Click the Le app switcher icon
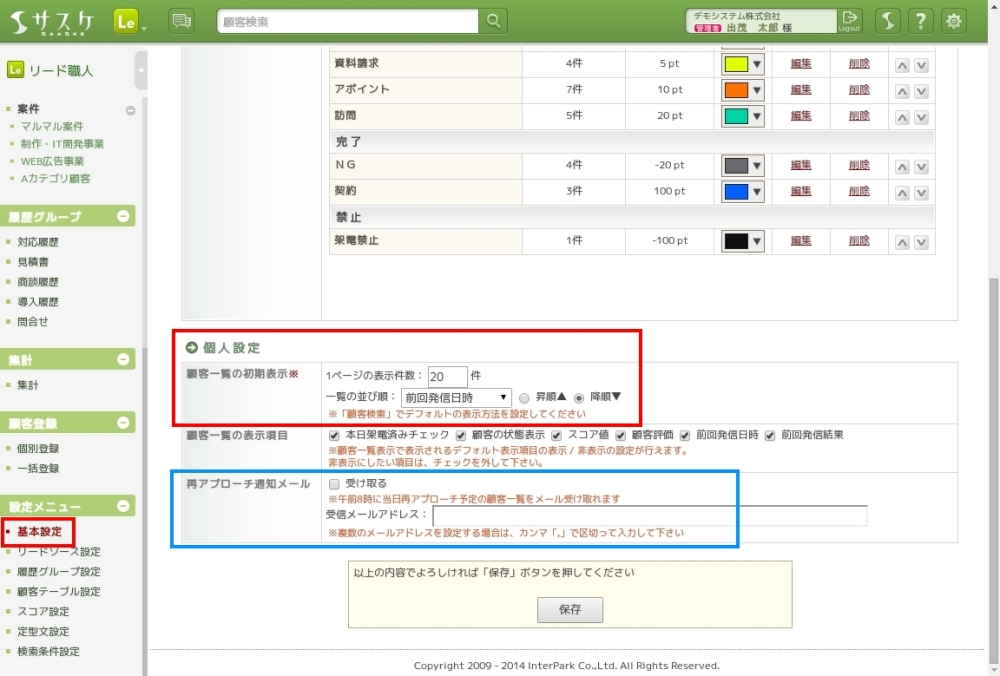The image size is (1000, 676). (x=126, y=21)
